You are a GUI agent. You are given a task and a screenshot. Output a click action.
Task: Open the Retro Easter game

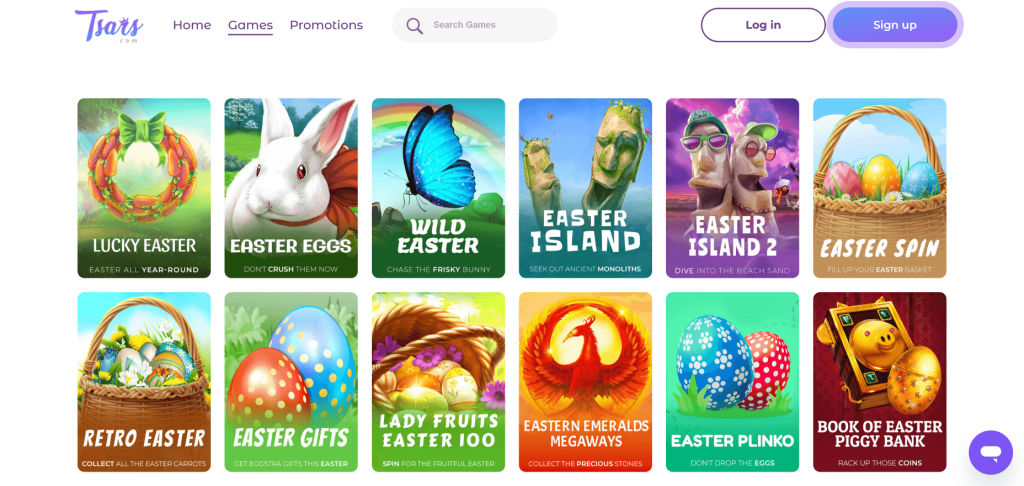click(x=144, y=382)
